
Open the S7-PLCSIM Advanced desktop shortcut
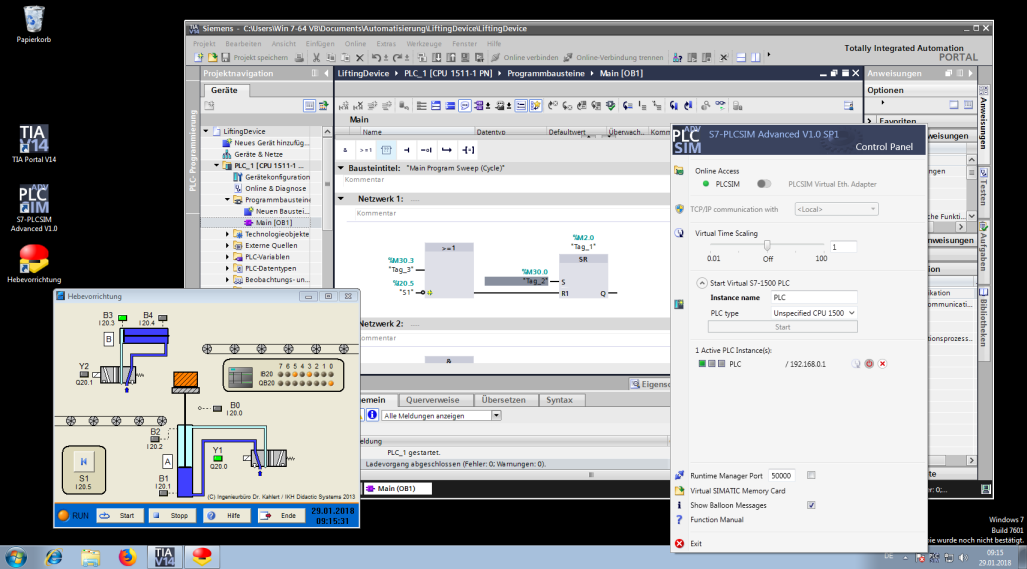coord(33,207)
